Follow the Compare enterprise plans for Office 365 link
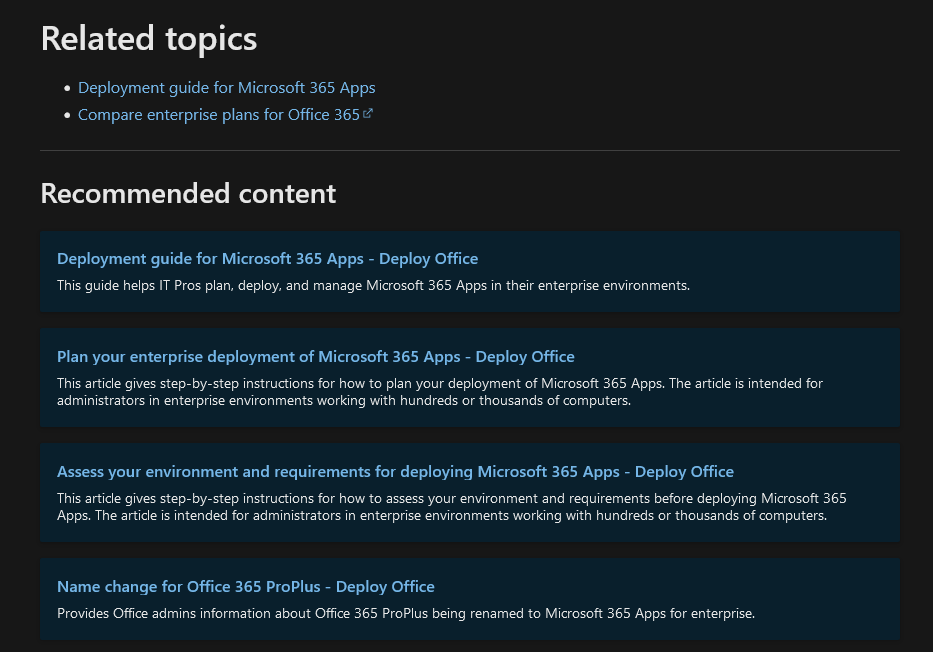The image size is (933, 652). [218, 114]
